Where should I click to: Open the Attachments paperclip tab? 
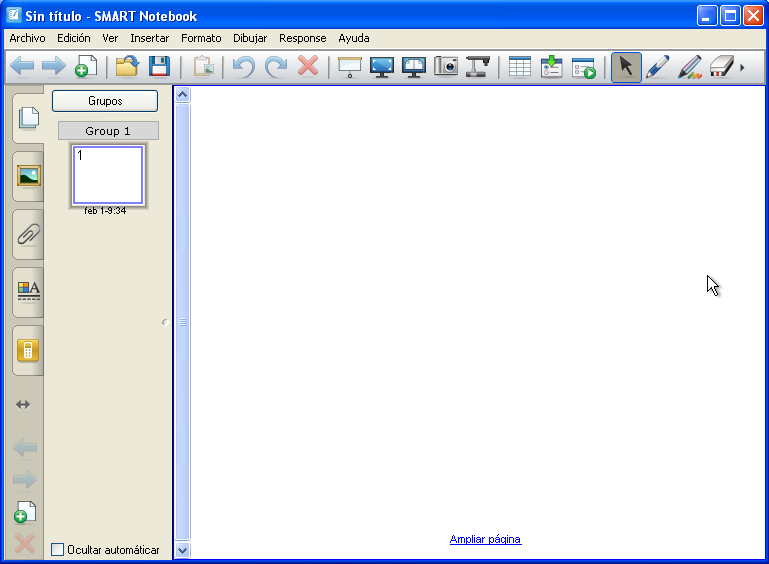click(28, 235)
